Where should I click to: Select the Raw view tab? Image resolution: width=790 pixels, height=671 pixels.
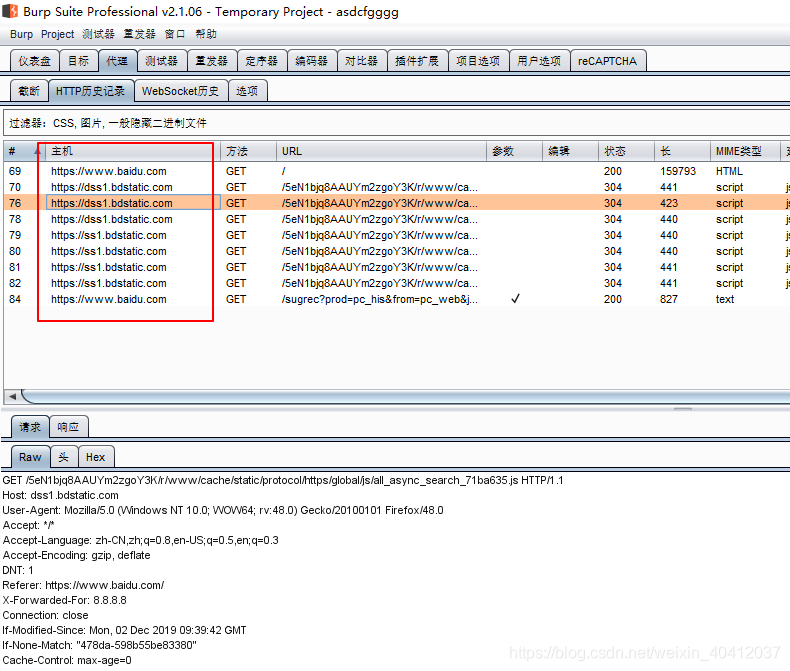(x=30, y=457)
